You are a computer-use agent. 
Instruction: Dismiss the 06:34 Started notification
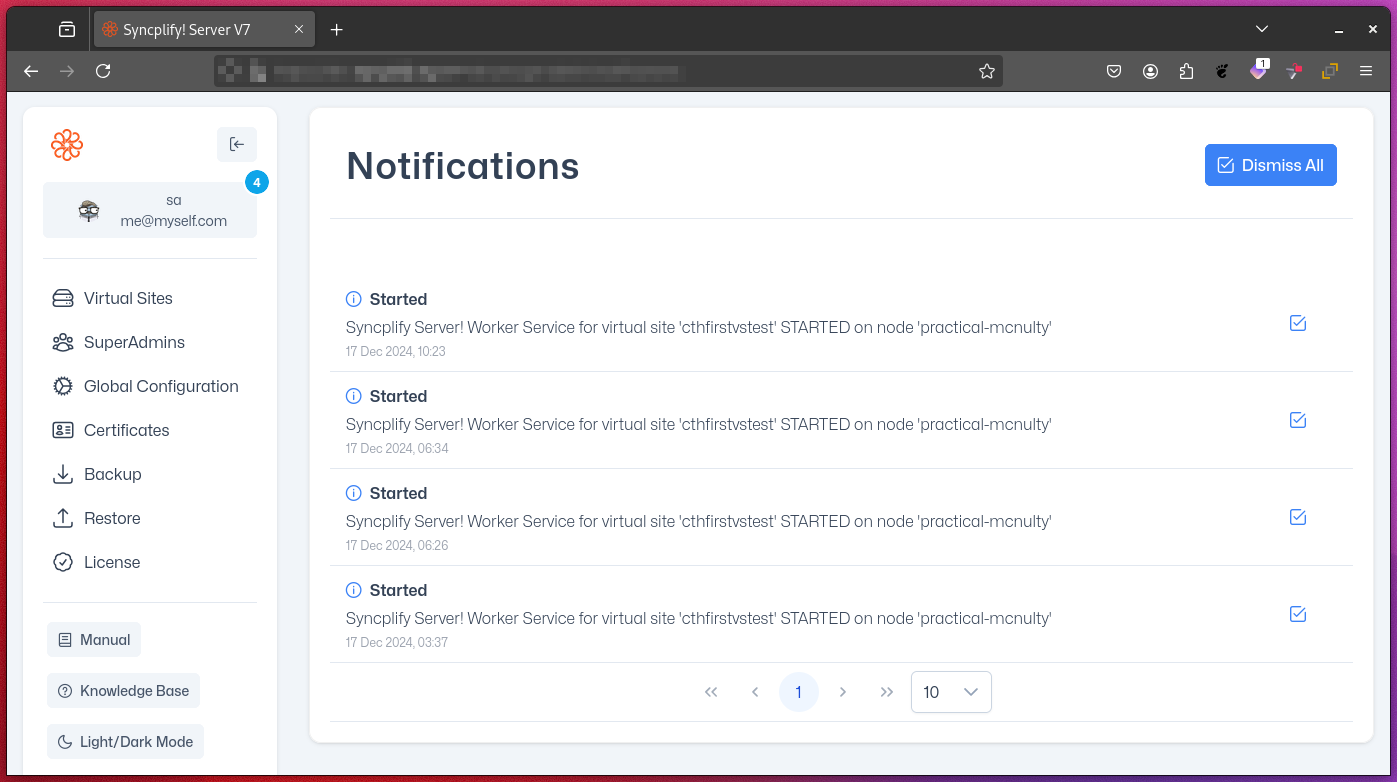click(x=1297, y=420)
